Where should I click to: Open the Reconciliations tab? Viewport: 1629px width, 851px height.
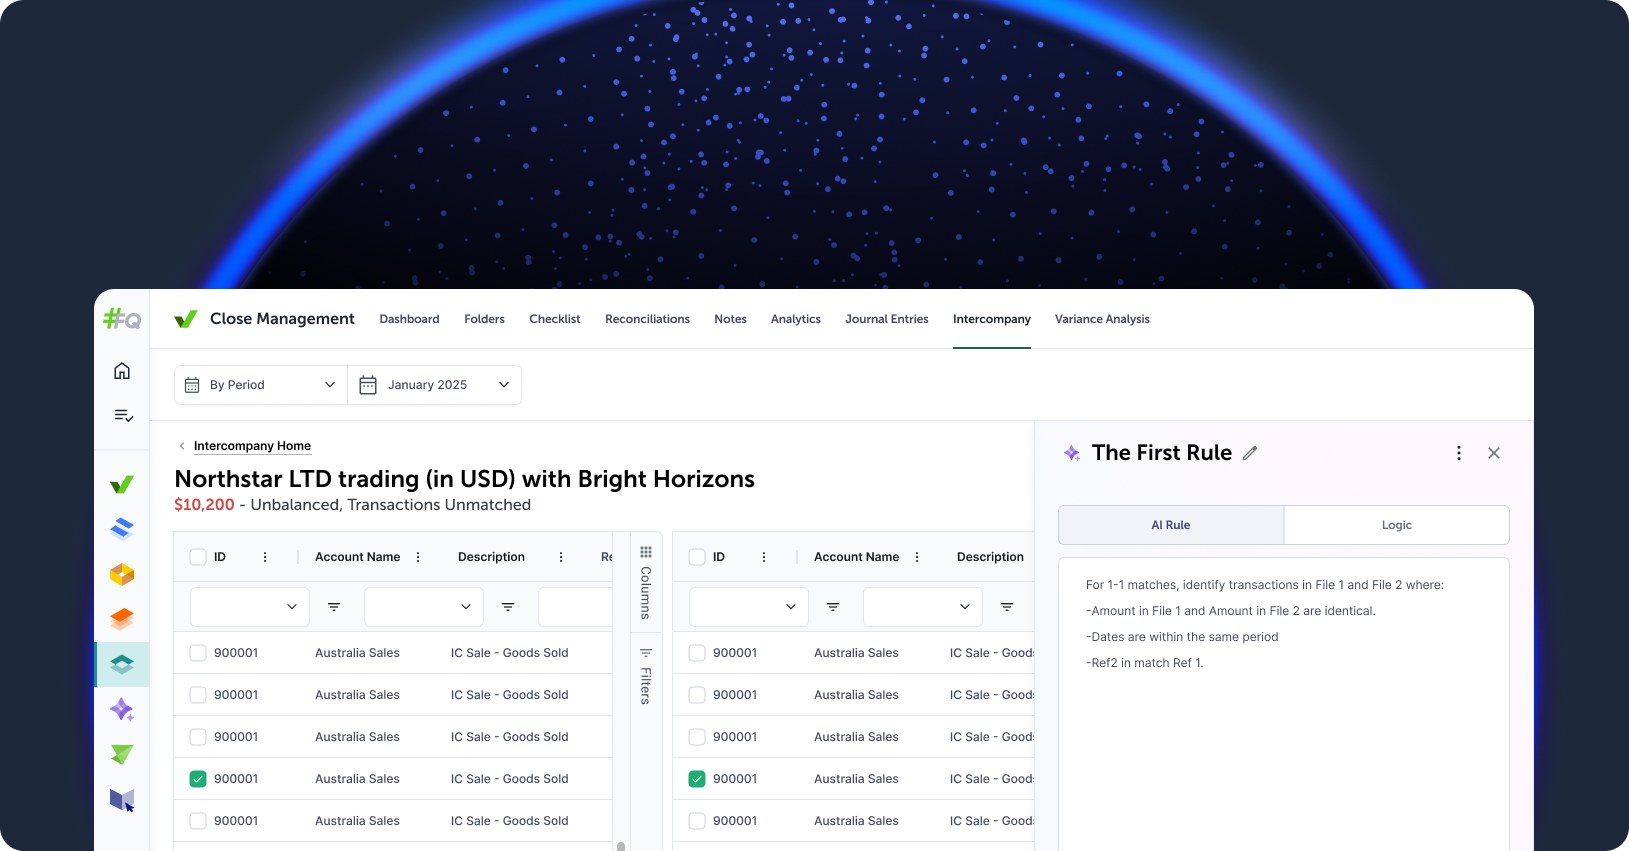click(647, 319)
